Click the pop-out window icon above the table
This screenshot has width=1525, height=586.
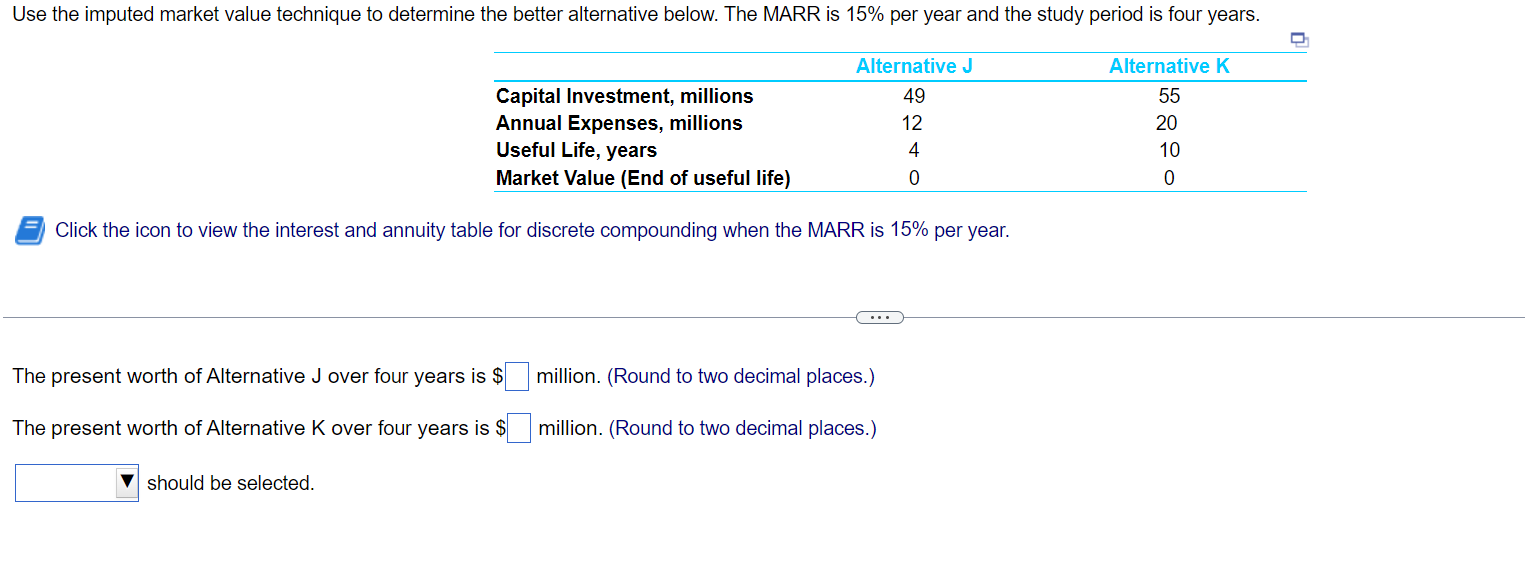pyautogui.click(x=1298, y=39)
